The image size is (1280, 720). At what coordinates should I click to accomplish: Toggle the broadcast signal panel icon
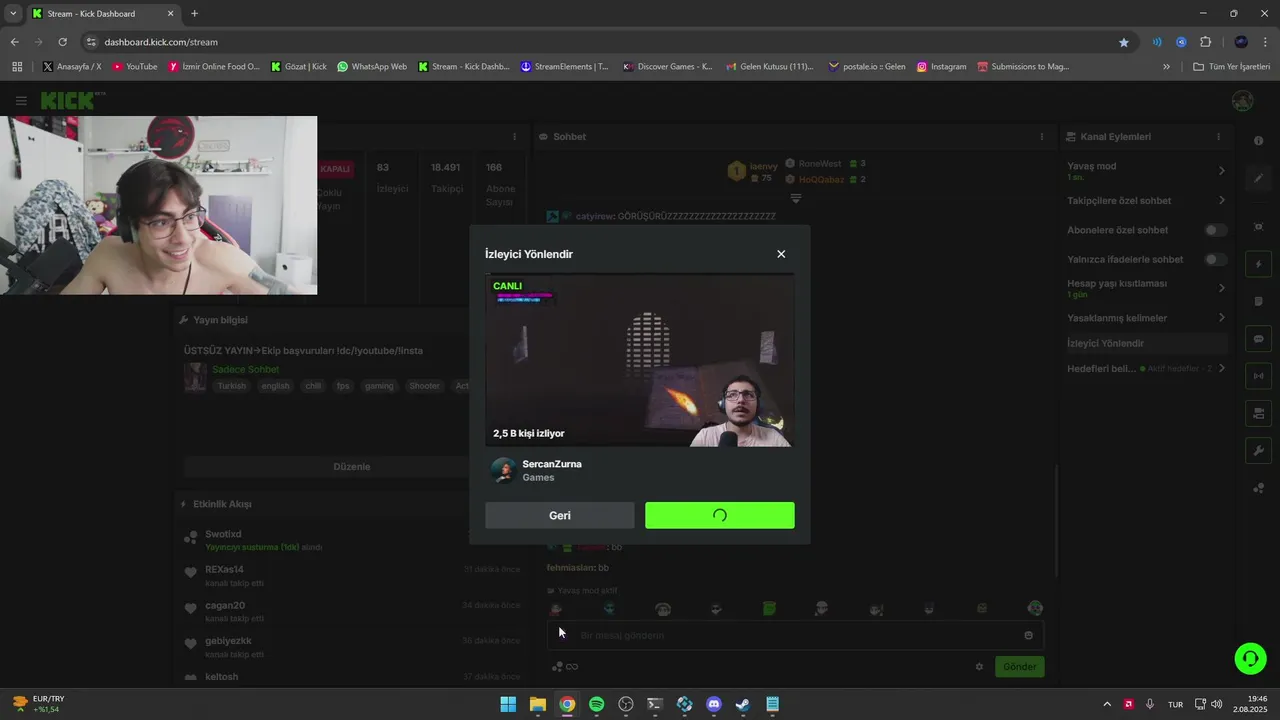tap(1259, 376)
